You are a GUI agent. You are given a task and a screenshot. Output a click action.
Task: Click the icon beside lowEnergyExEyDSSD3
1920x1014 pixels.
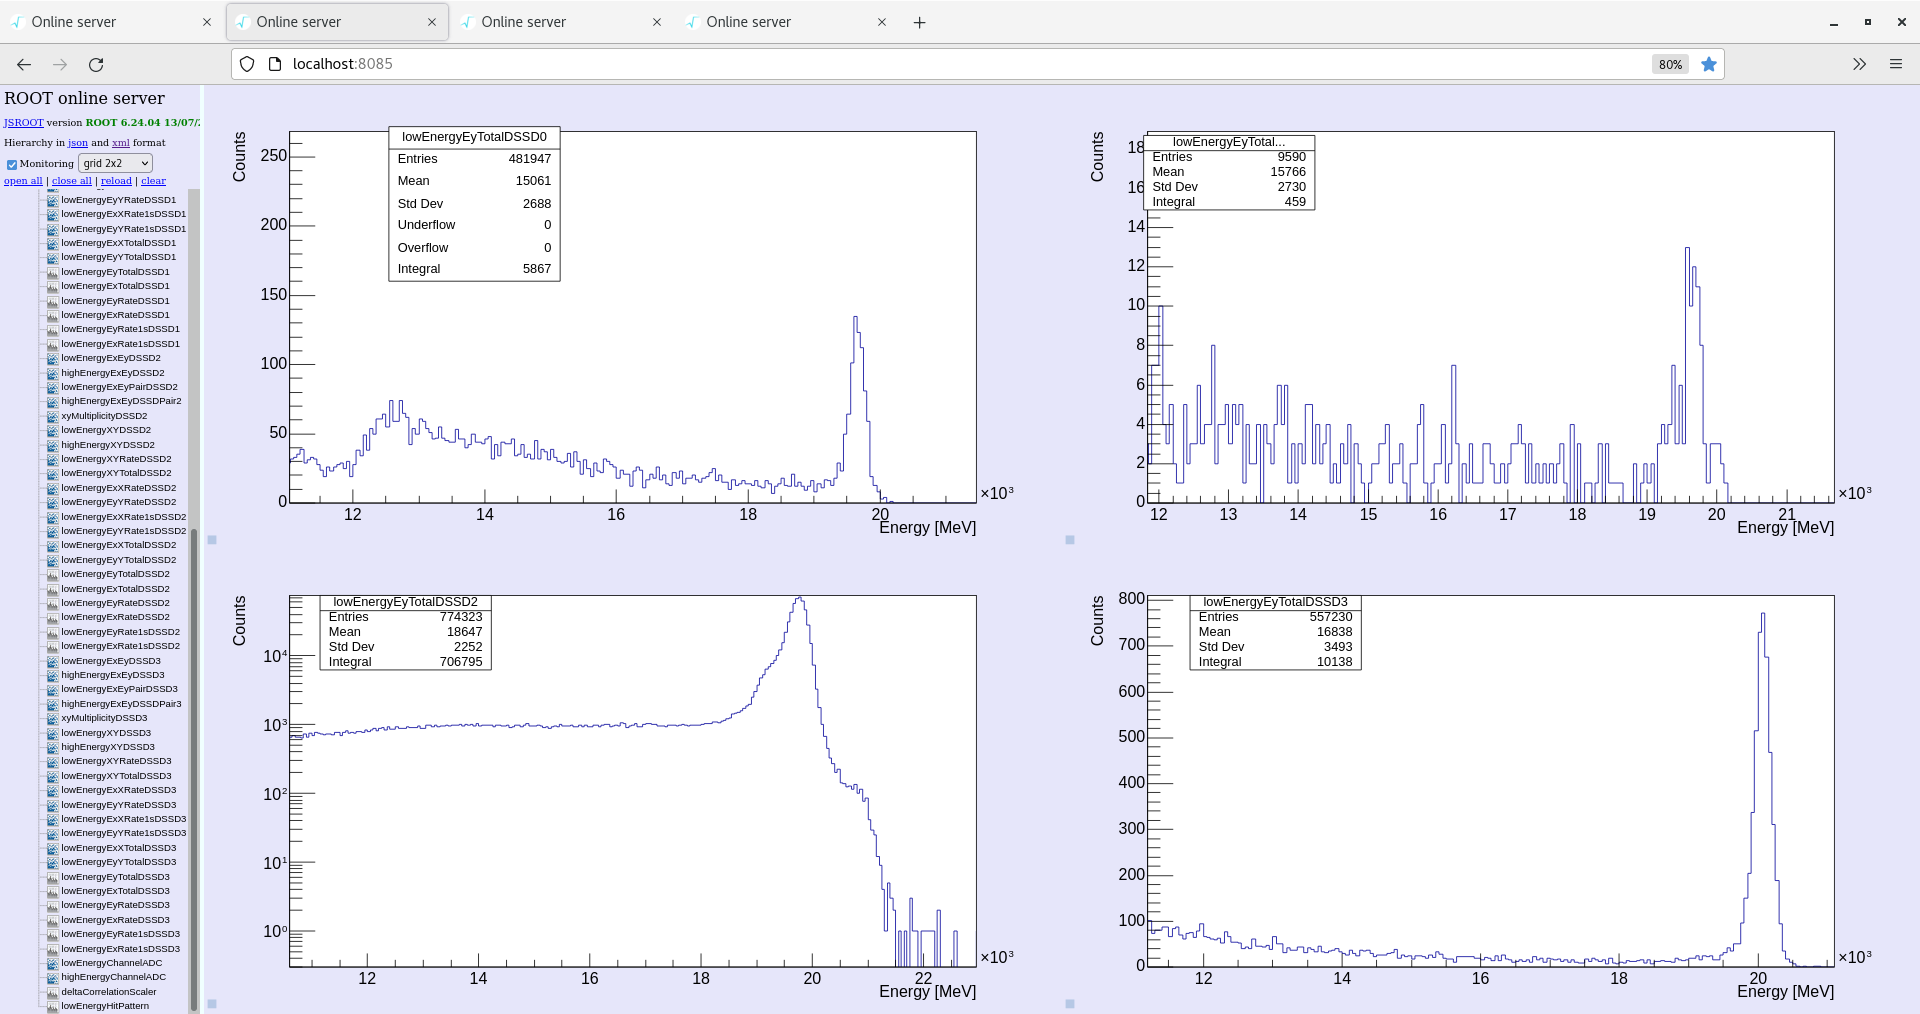53,661
